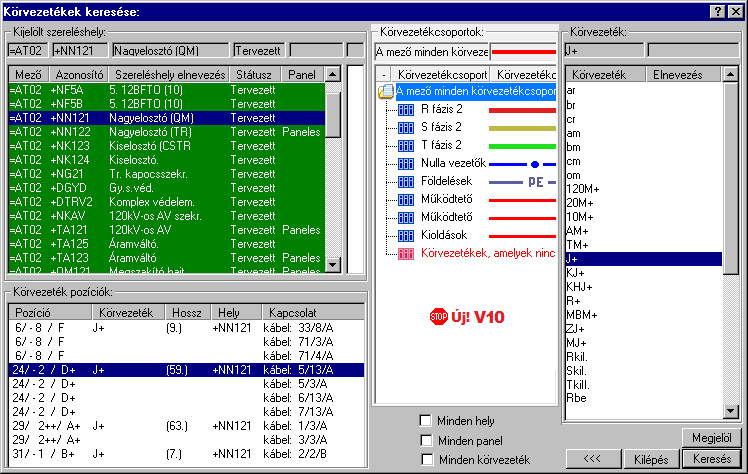Click the T fázis 2 group icon

point(405,145)
